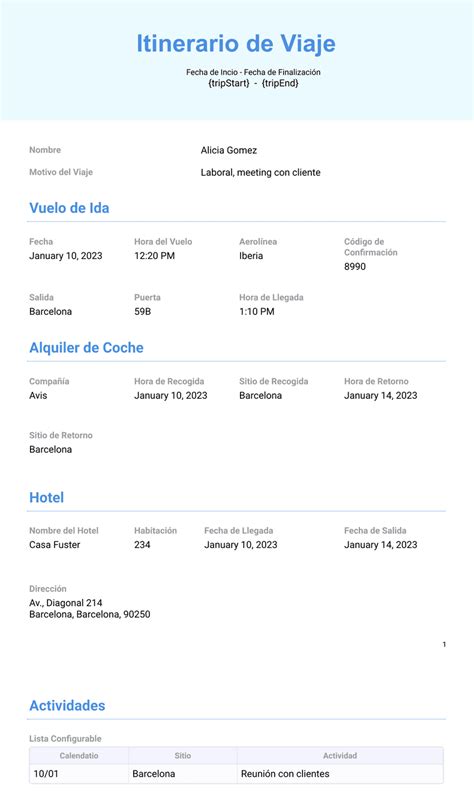
Task: Select the {tripEnd} placeholder text
Action: [280, 83]
